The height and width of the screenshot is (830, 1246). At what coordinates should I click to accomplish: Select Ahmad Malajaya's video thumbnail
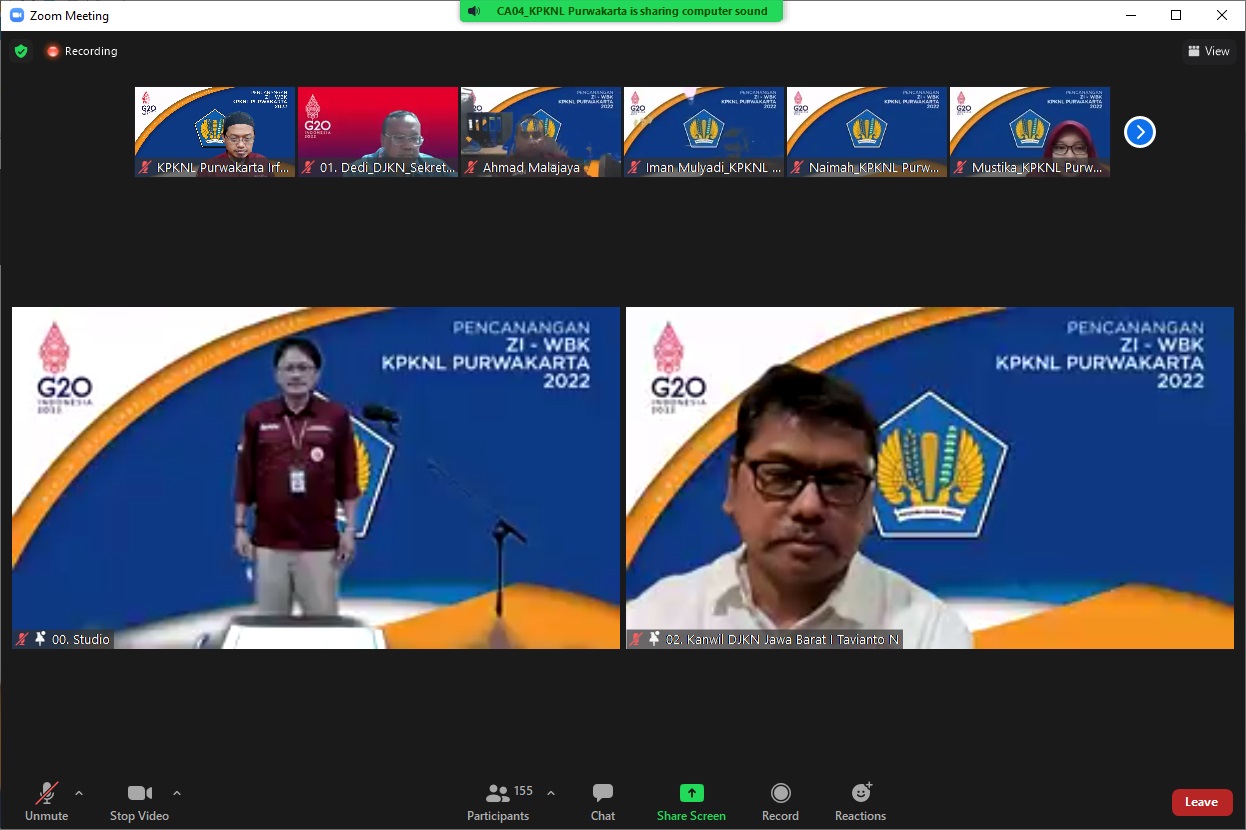point(541,132)
